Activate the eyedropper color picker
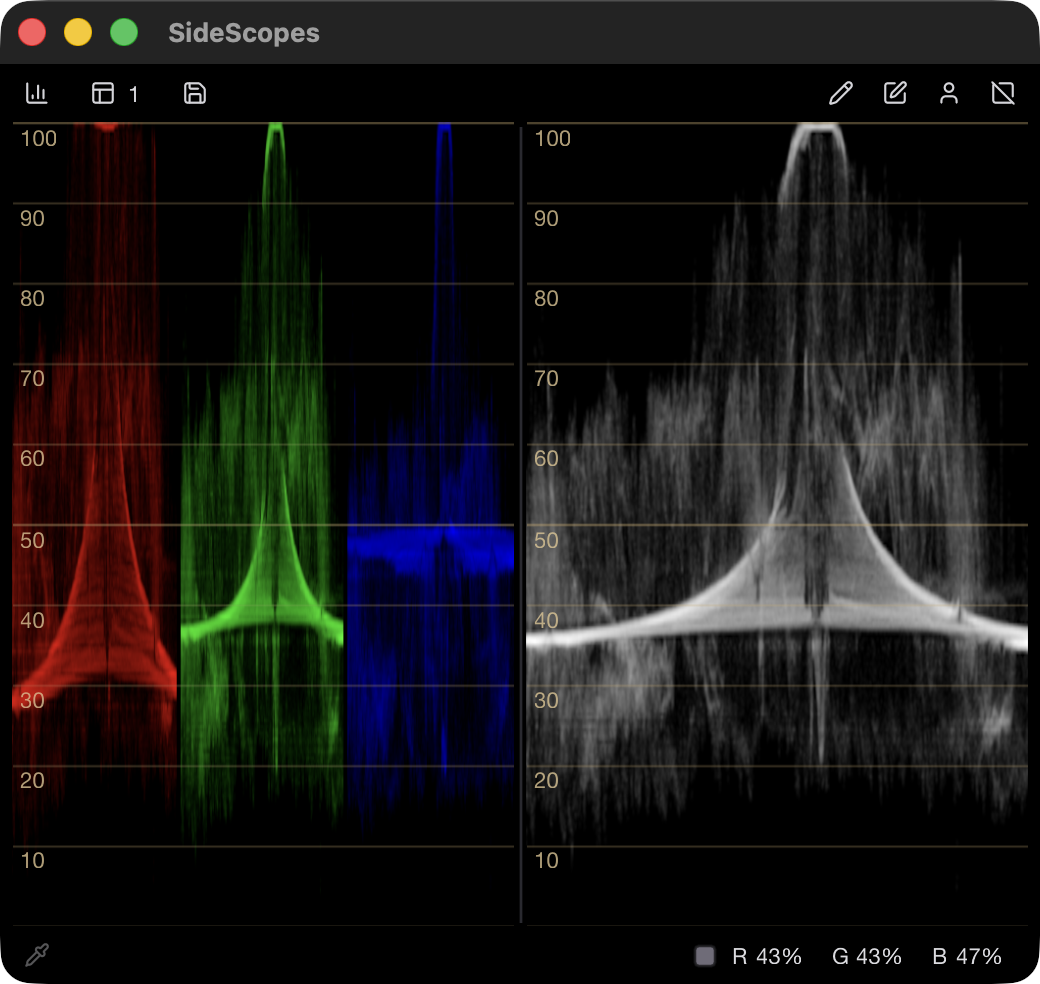1040x984 pixels. 37,955
